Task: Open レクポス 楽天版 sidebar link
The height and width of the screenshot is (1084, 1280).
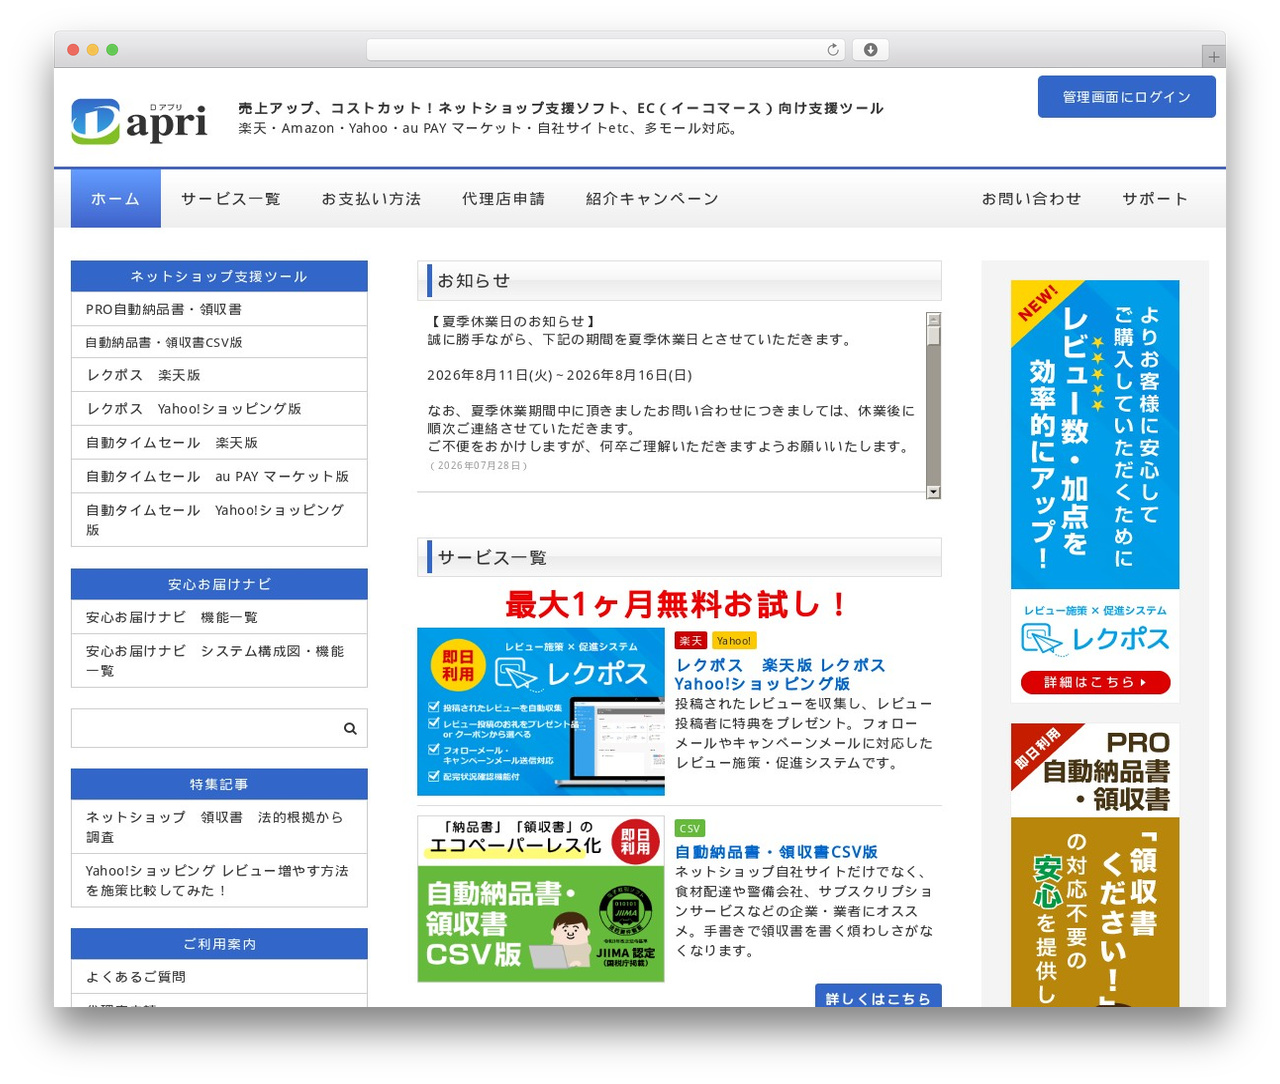Action: [219, 375]
